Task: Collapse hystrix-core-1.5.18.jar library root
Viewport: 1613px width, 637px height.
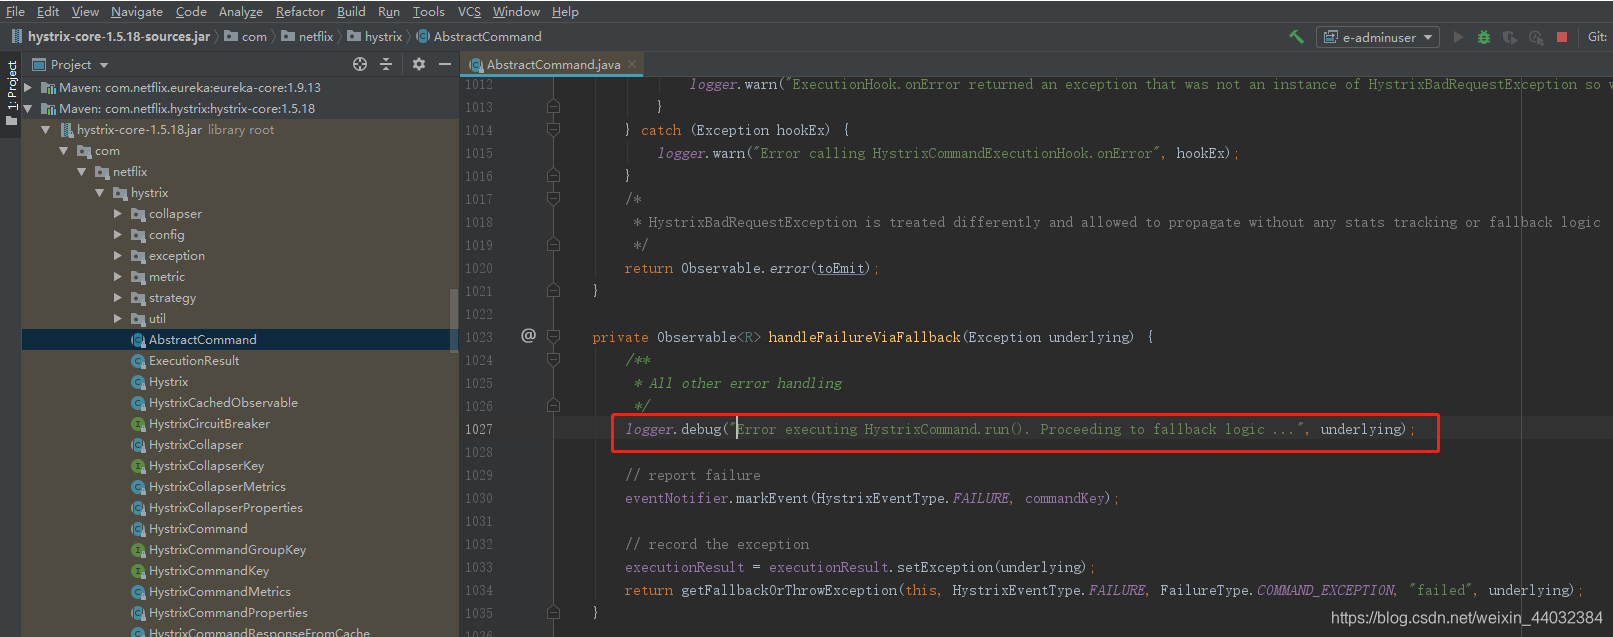Action: pos(45,129)
